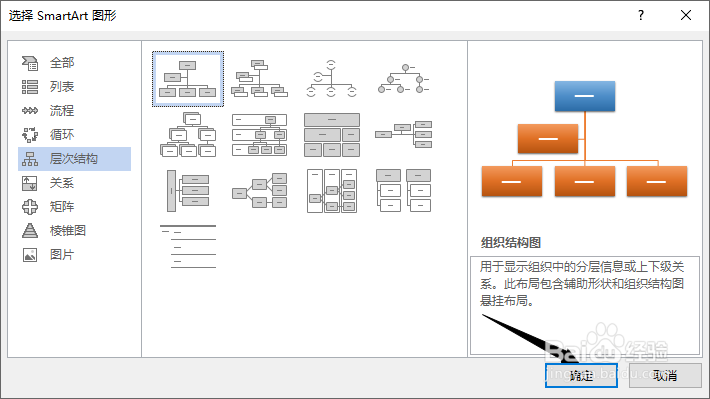Select the labeled hierarchy layout

(259, 135)
